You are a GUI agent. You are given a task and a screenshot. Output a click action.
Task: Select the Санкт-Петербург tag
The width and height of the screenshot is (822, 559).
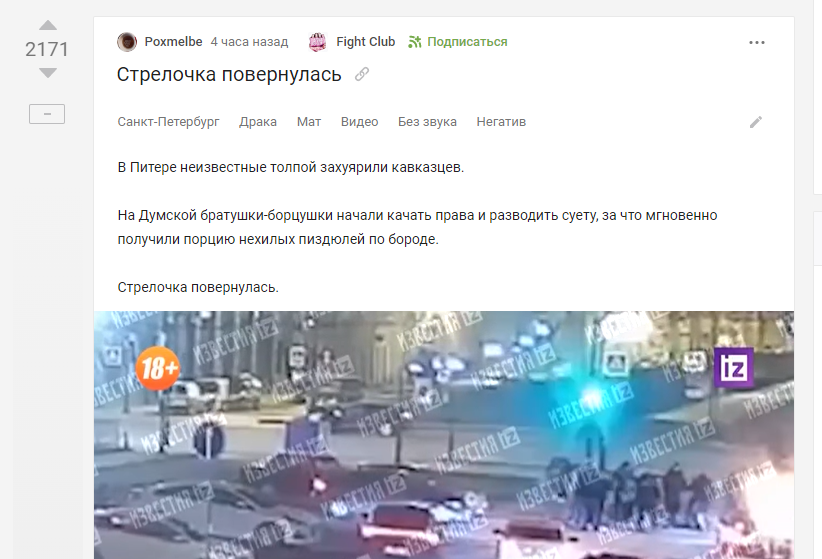point(168,122)
